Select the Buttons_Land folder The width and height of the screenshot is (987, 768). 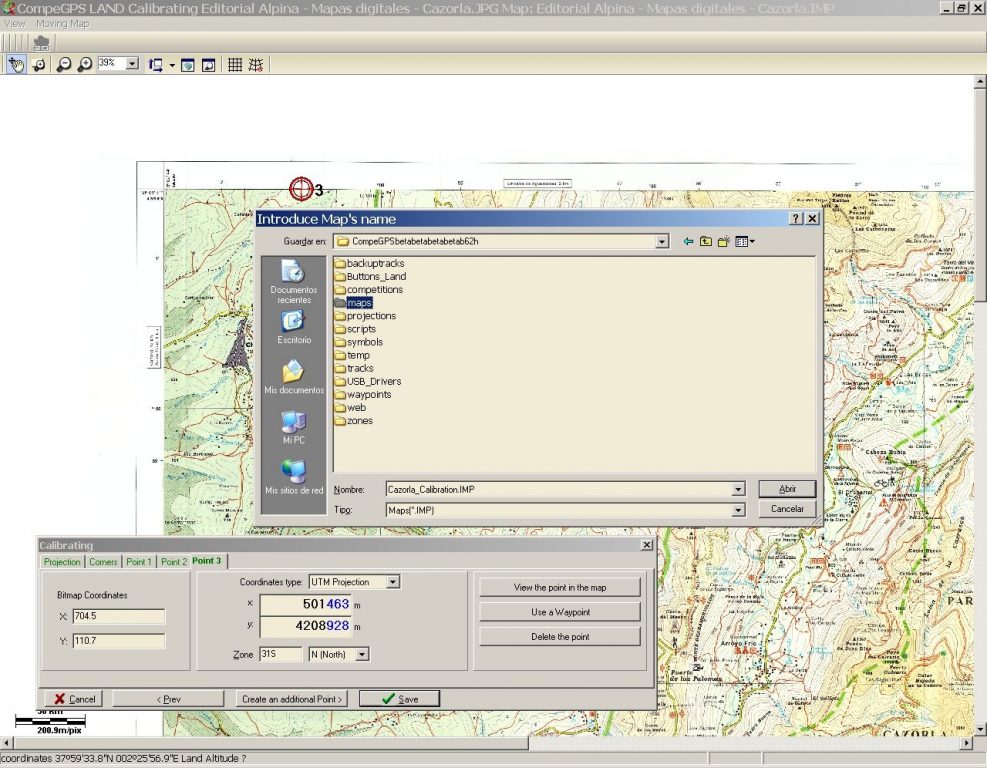tap(370, 276)
